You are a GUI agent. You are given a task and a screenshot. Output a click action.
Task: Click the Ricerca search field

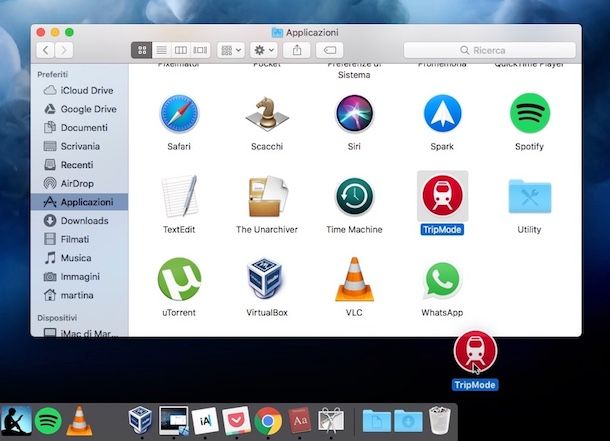(489, 50)
